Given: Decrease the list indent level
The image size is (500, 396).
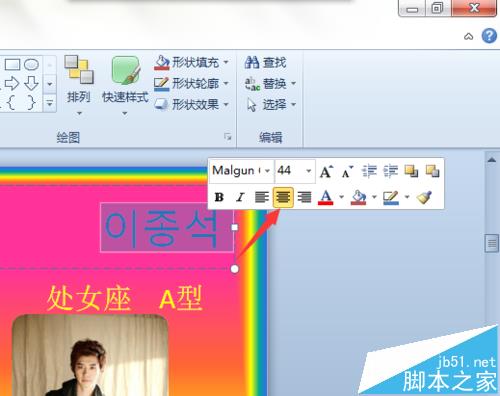Looking at the screenshot, I should point(369,171).
